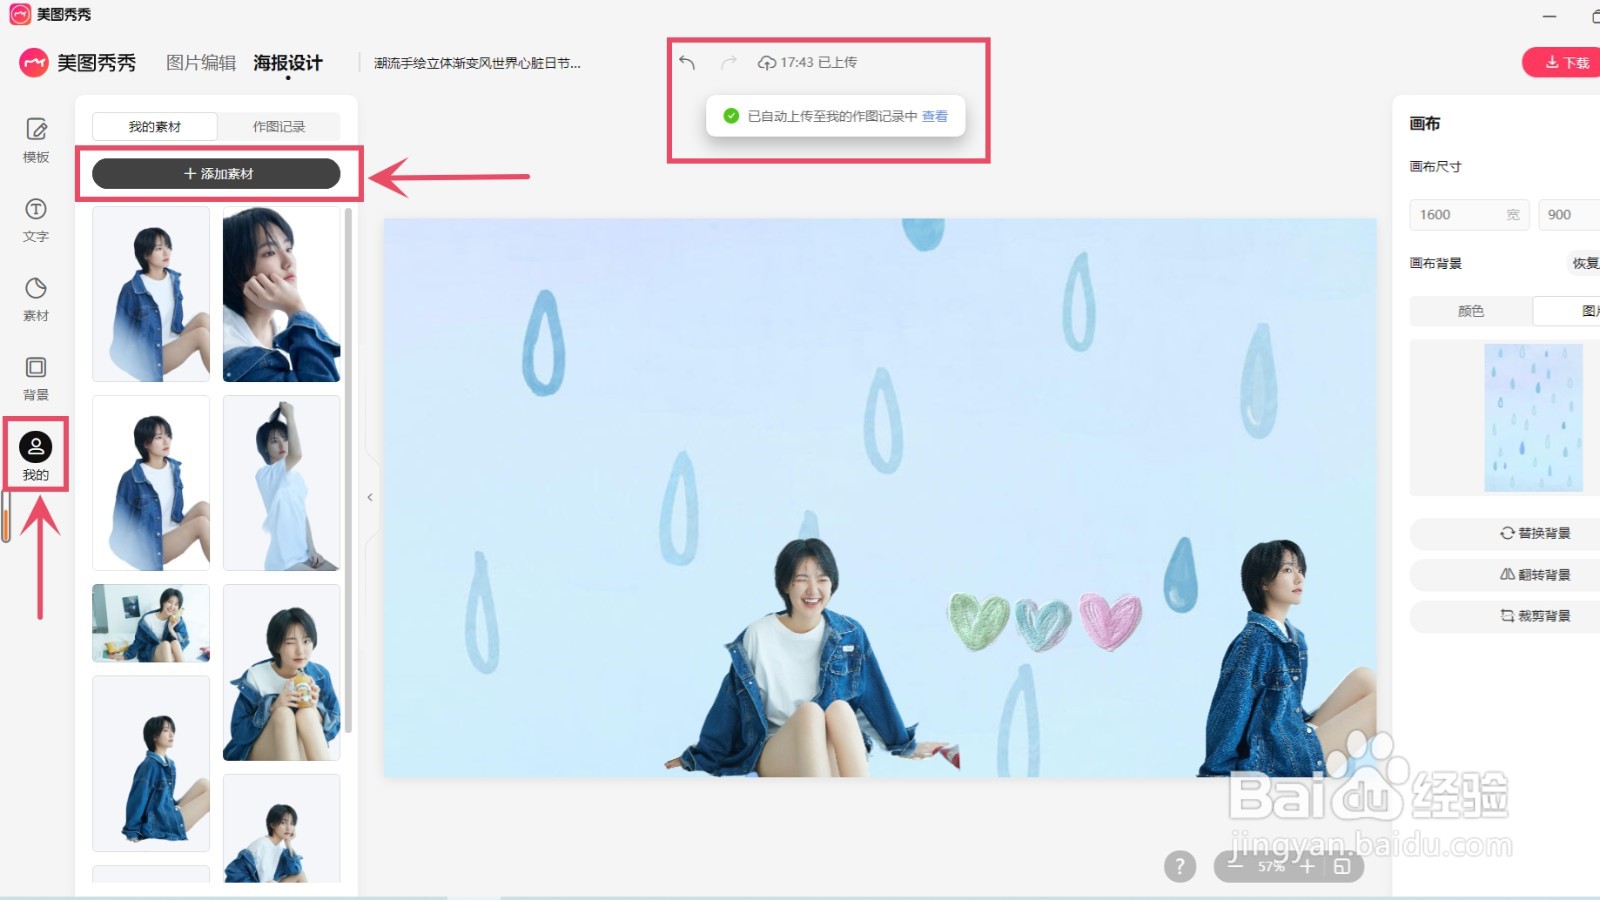Select thumbnail of girl holding orange drink
This screenshot has height=900, width=1600.
281,672
